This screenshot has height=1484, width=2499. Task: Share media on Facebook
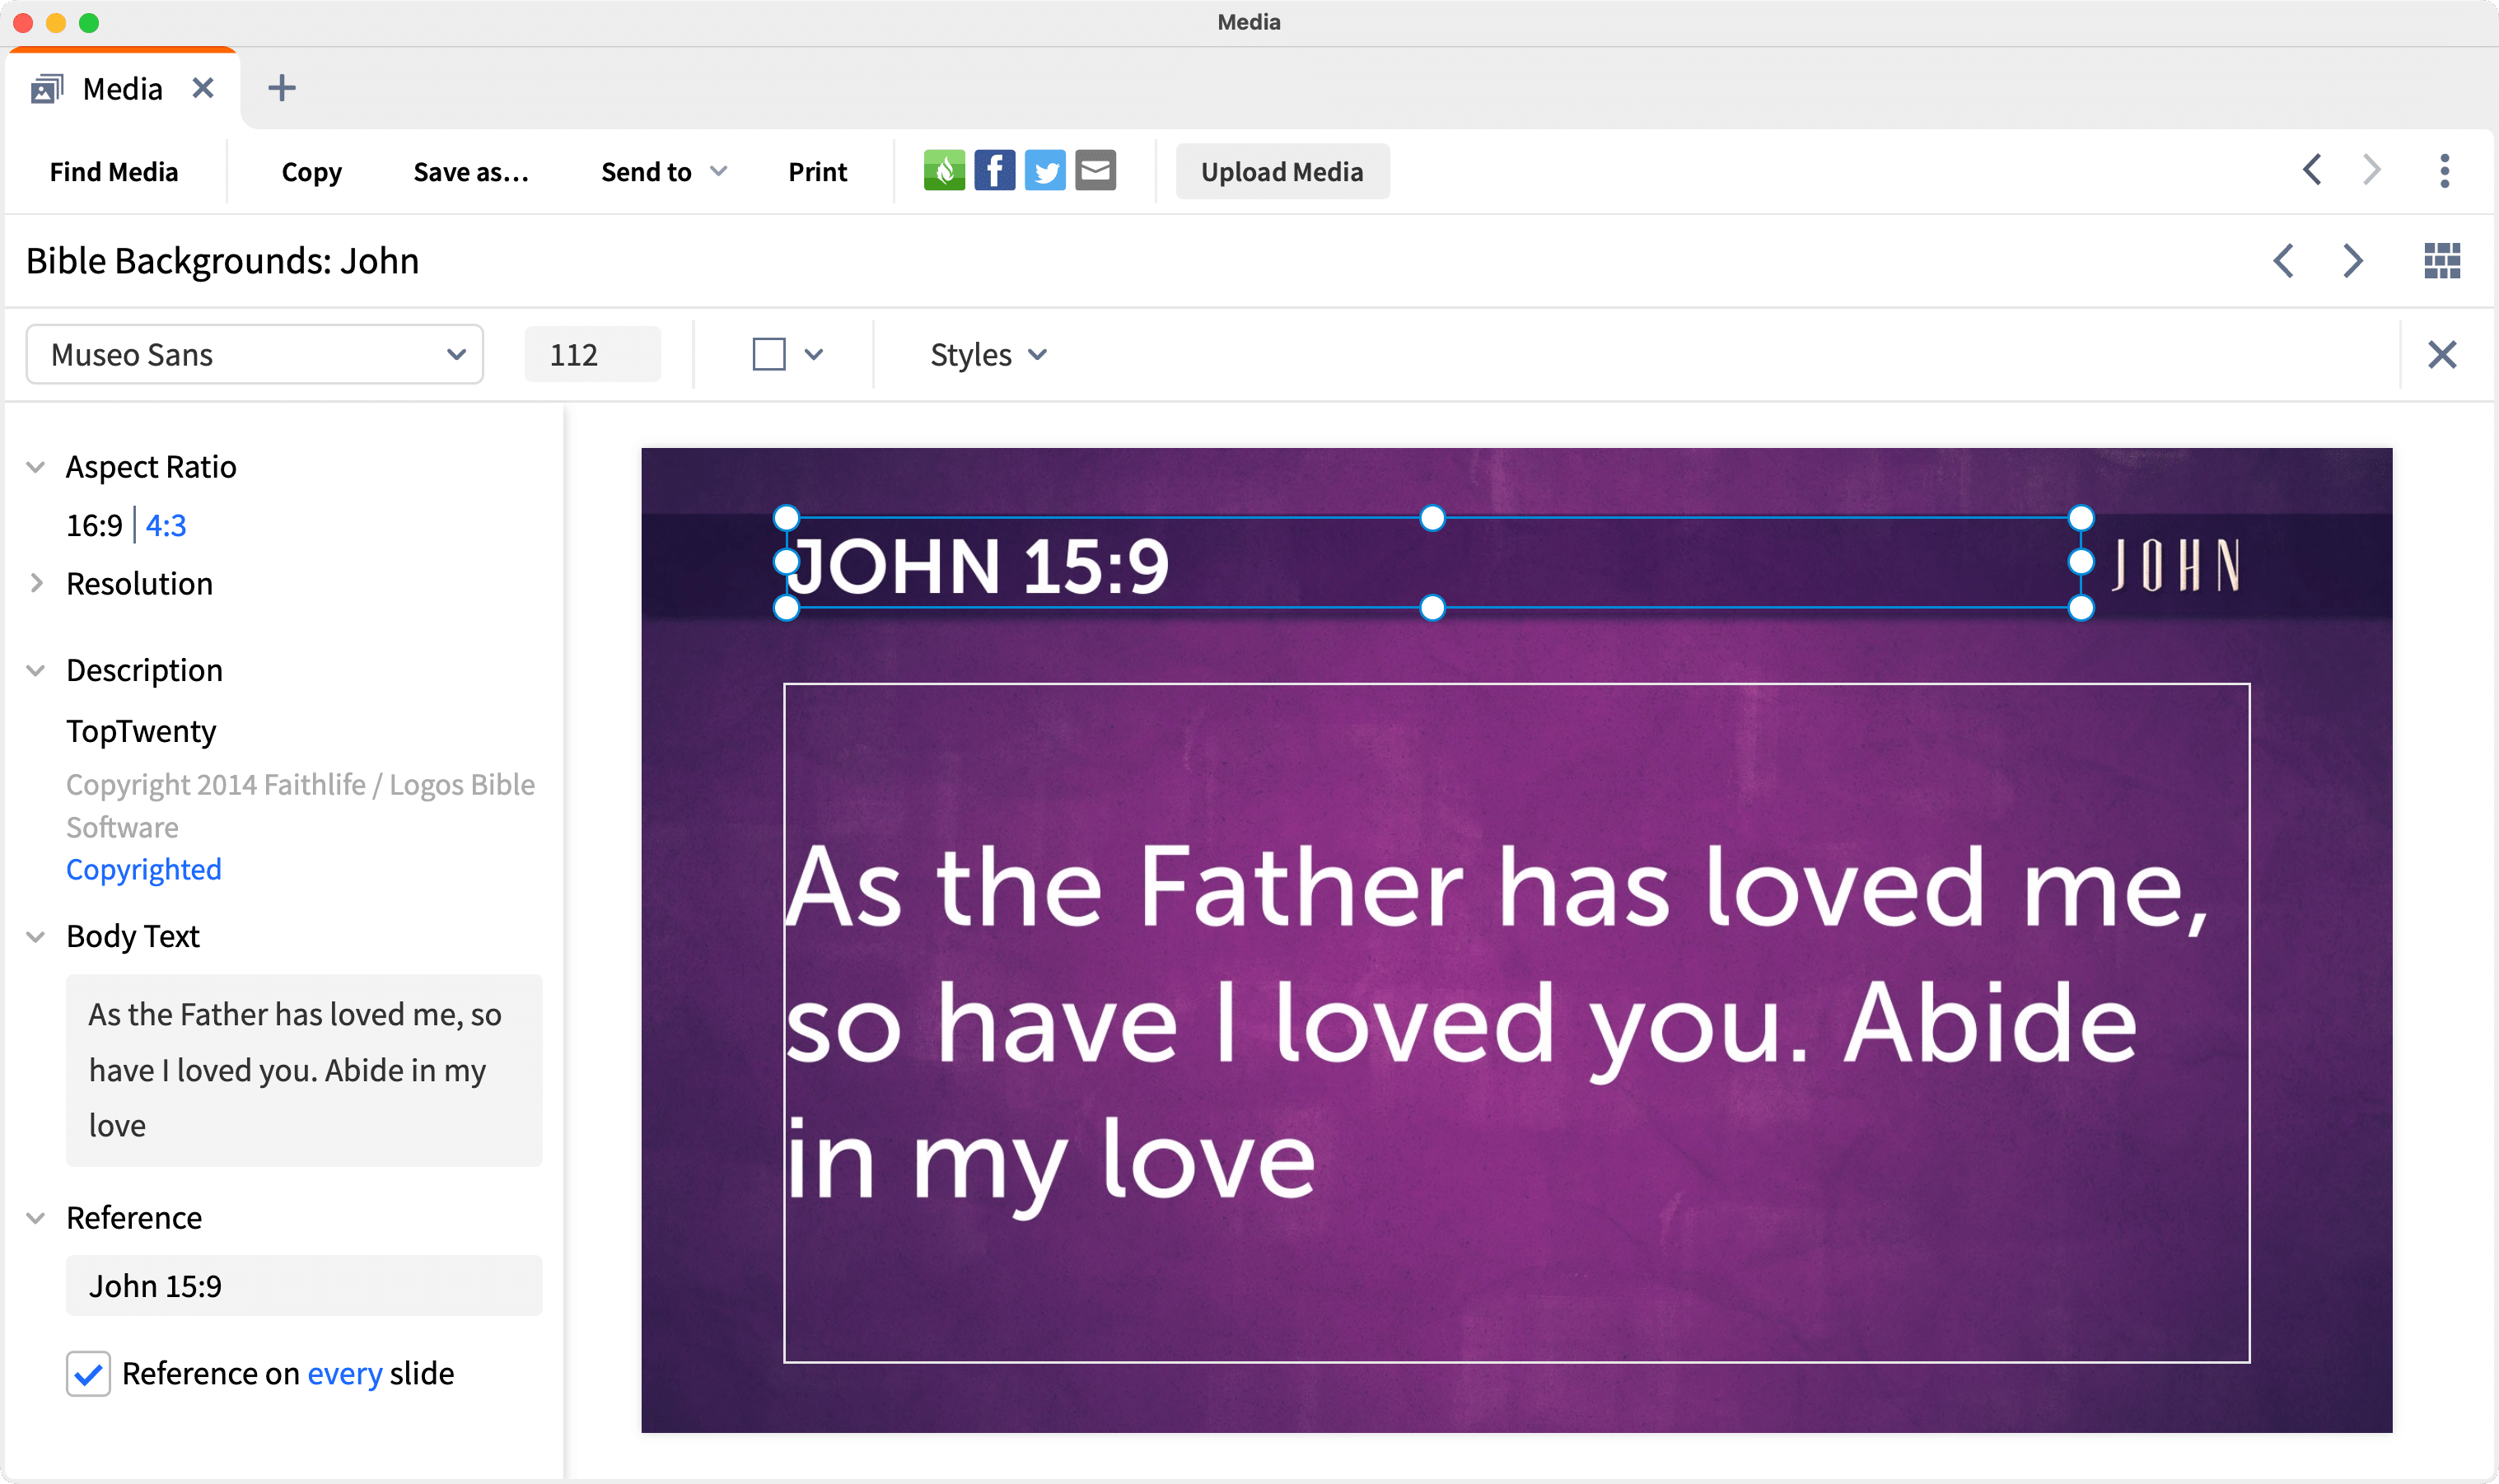(x=994, y=171)
